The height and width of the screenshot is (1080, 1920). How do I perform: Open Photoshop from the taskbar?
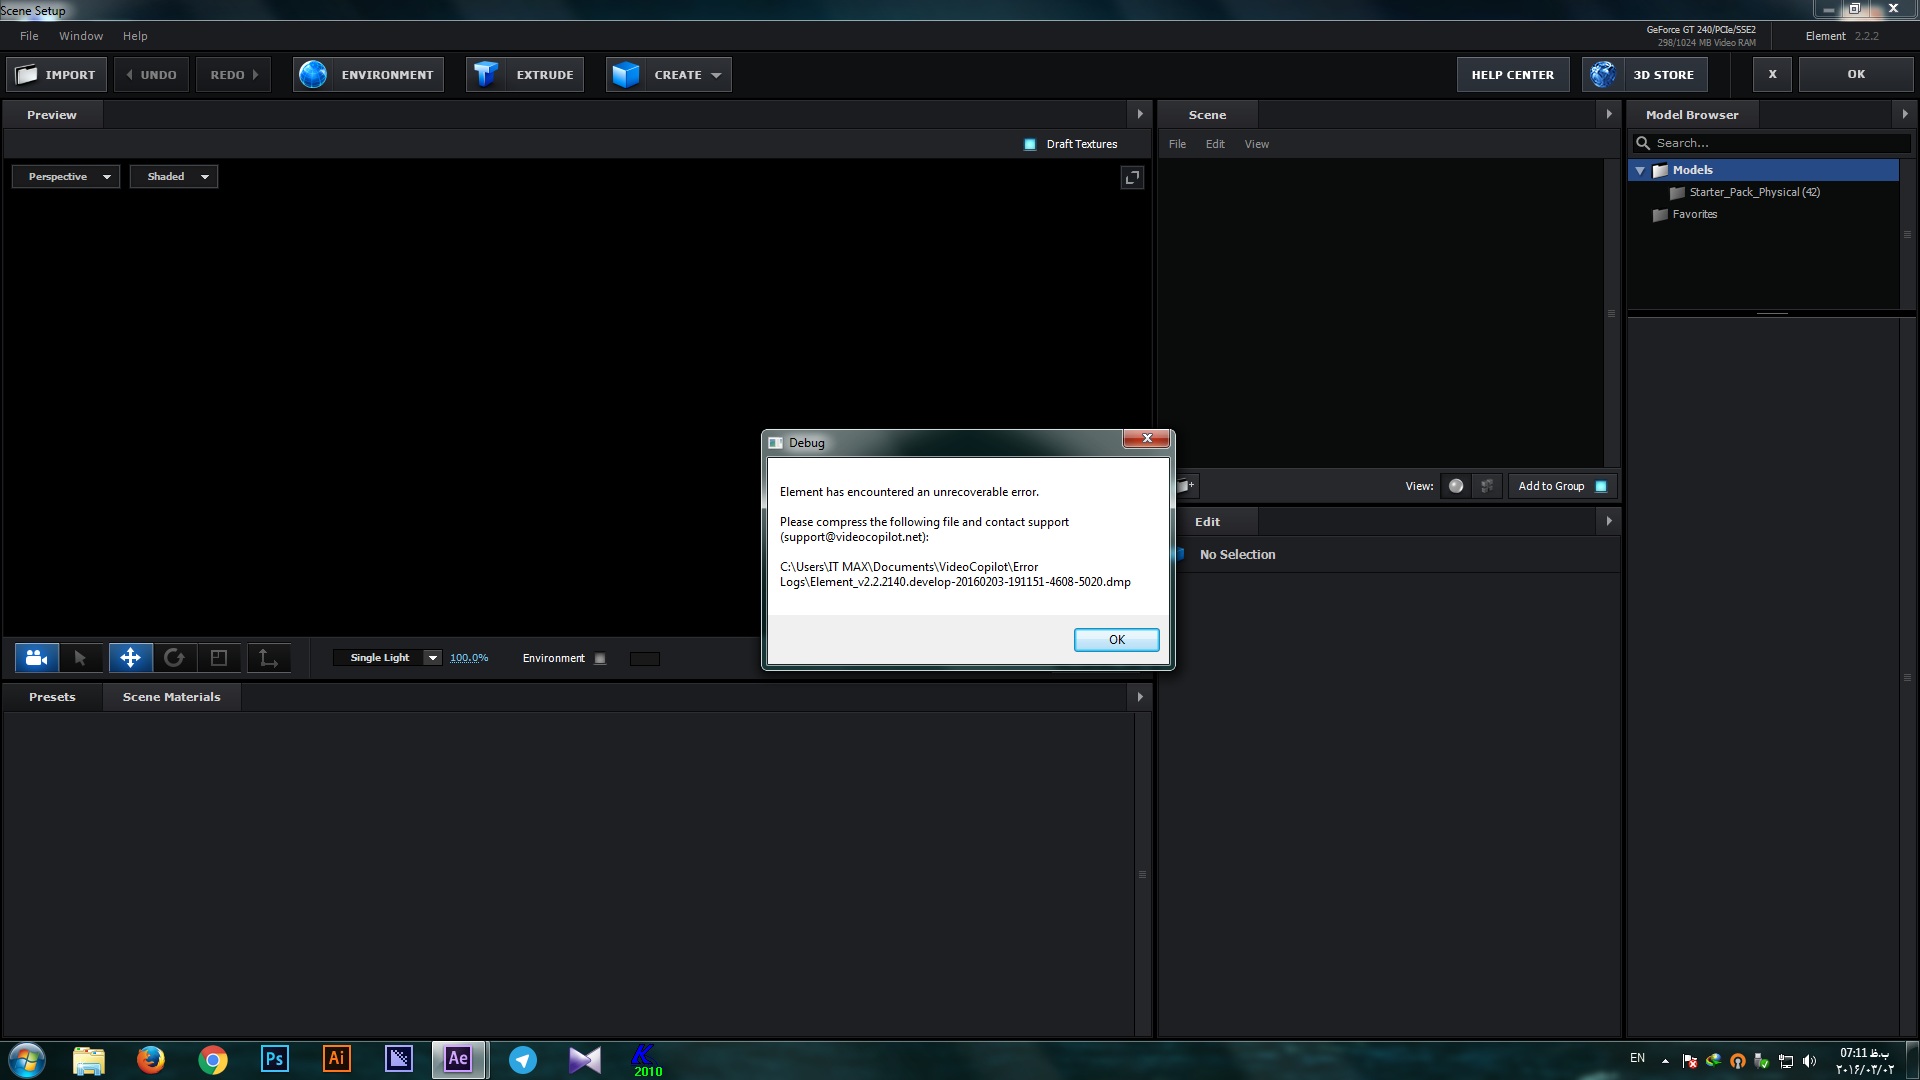(x=274, y=1059)
